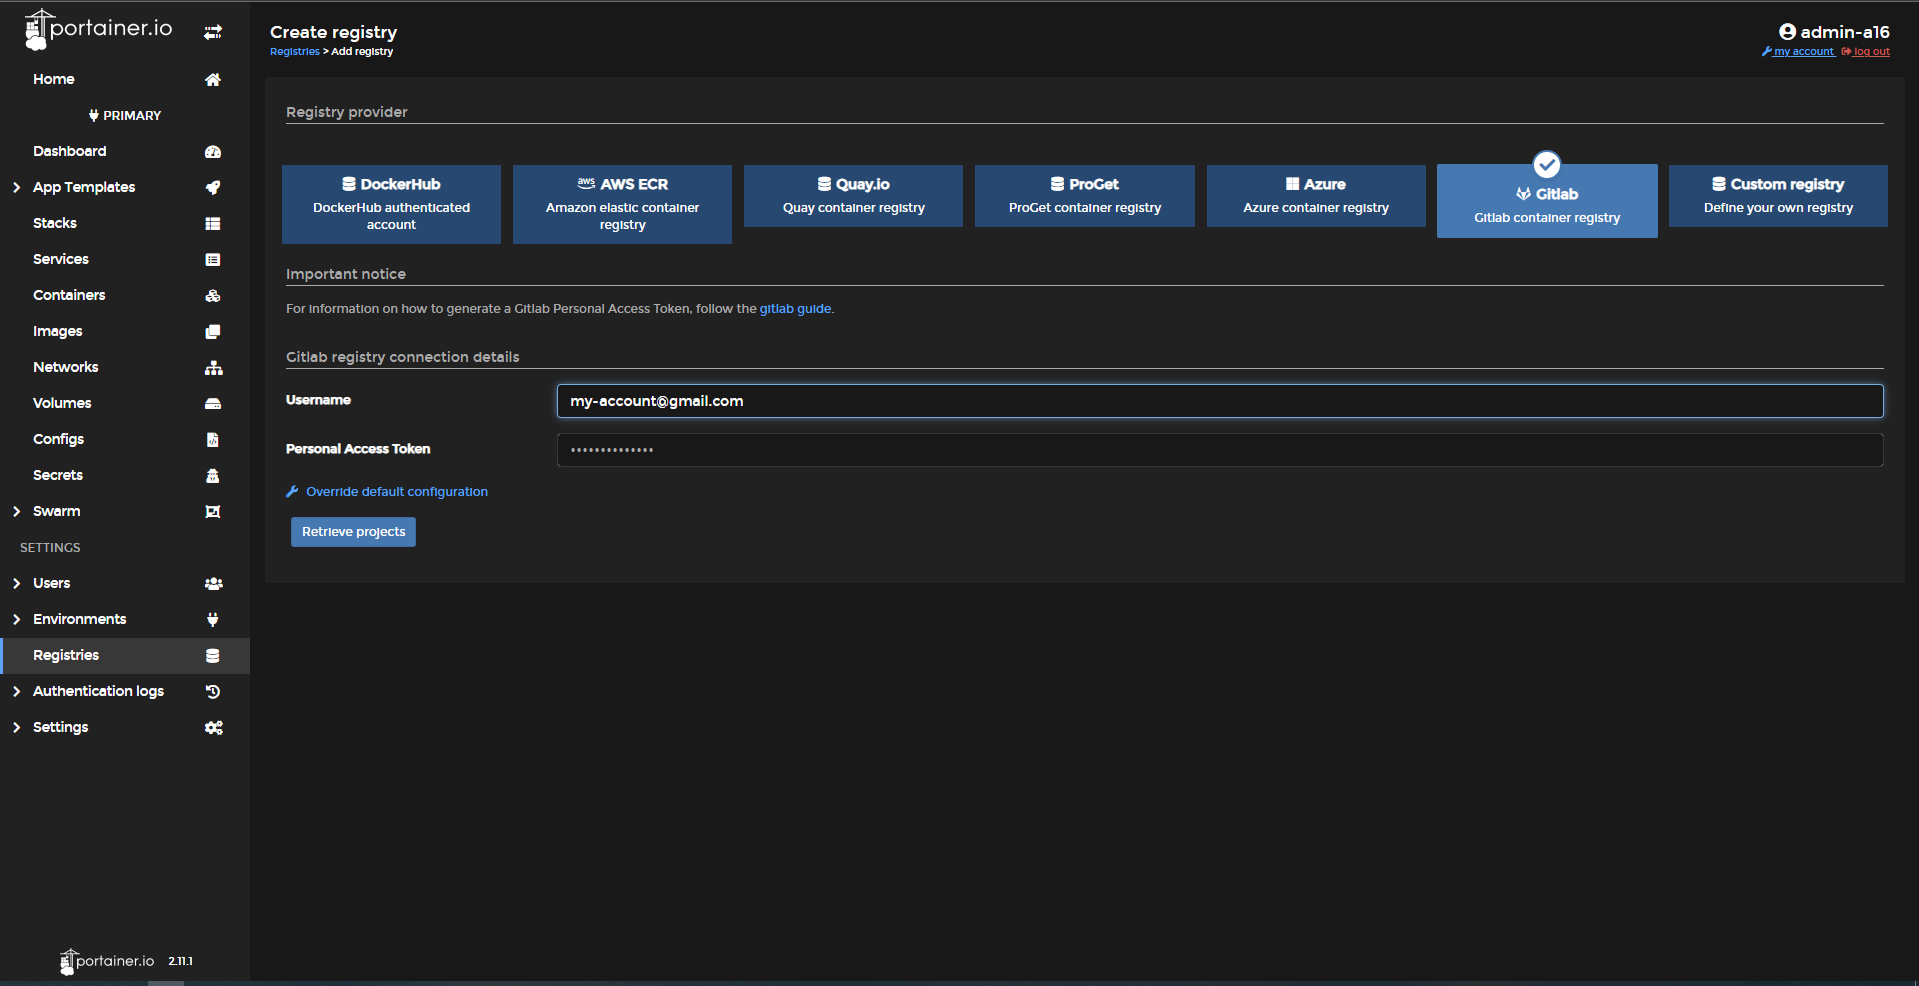
Task: Click the Users group icon
Action: point(213,583)
